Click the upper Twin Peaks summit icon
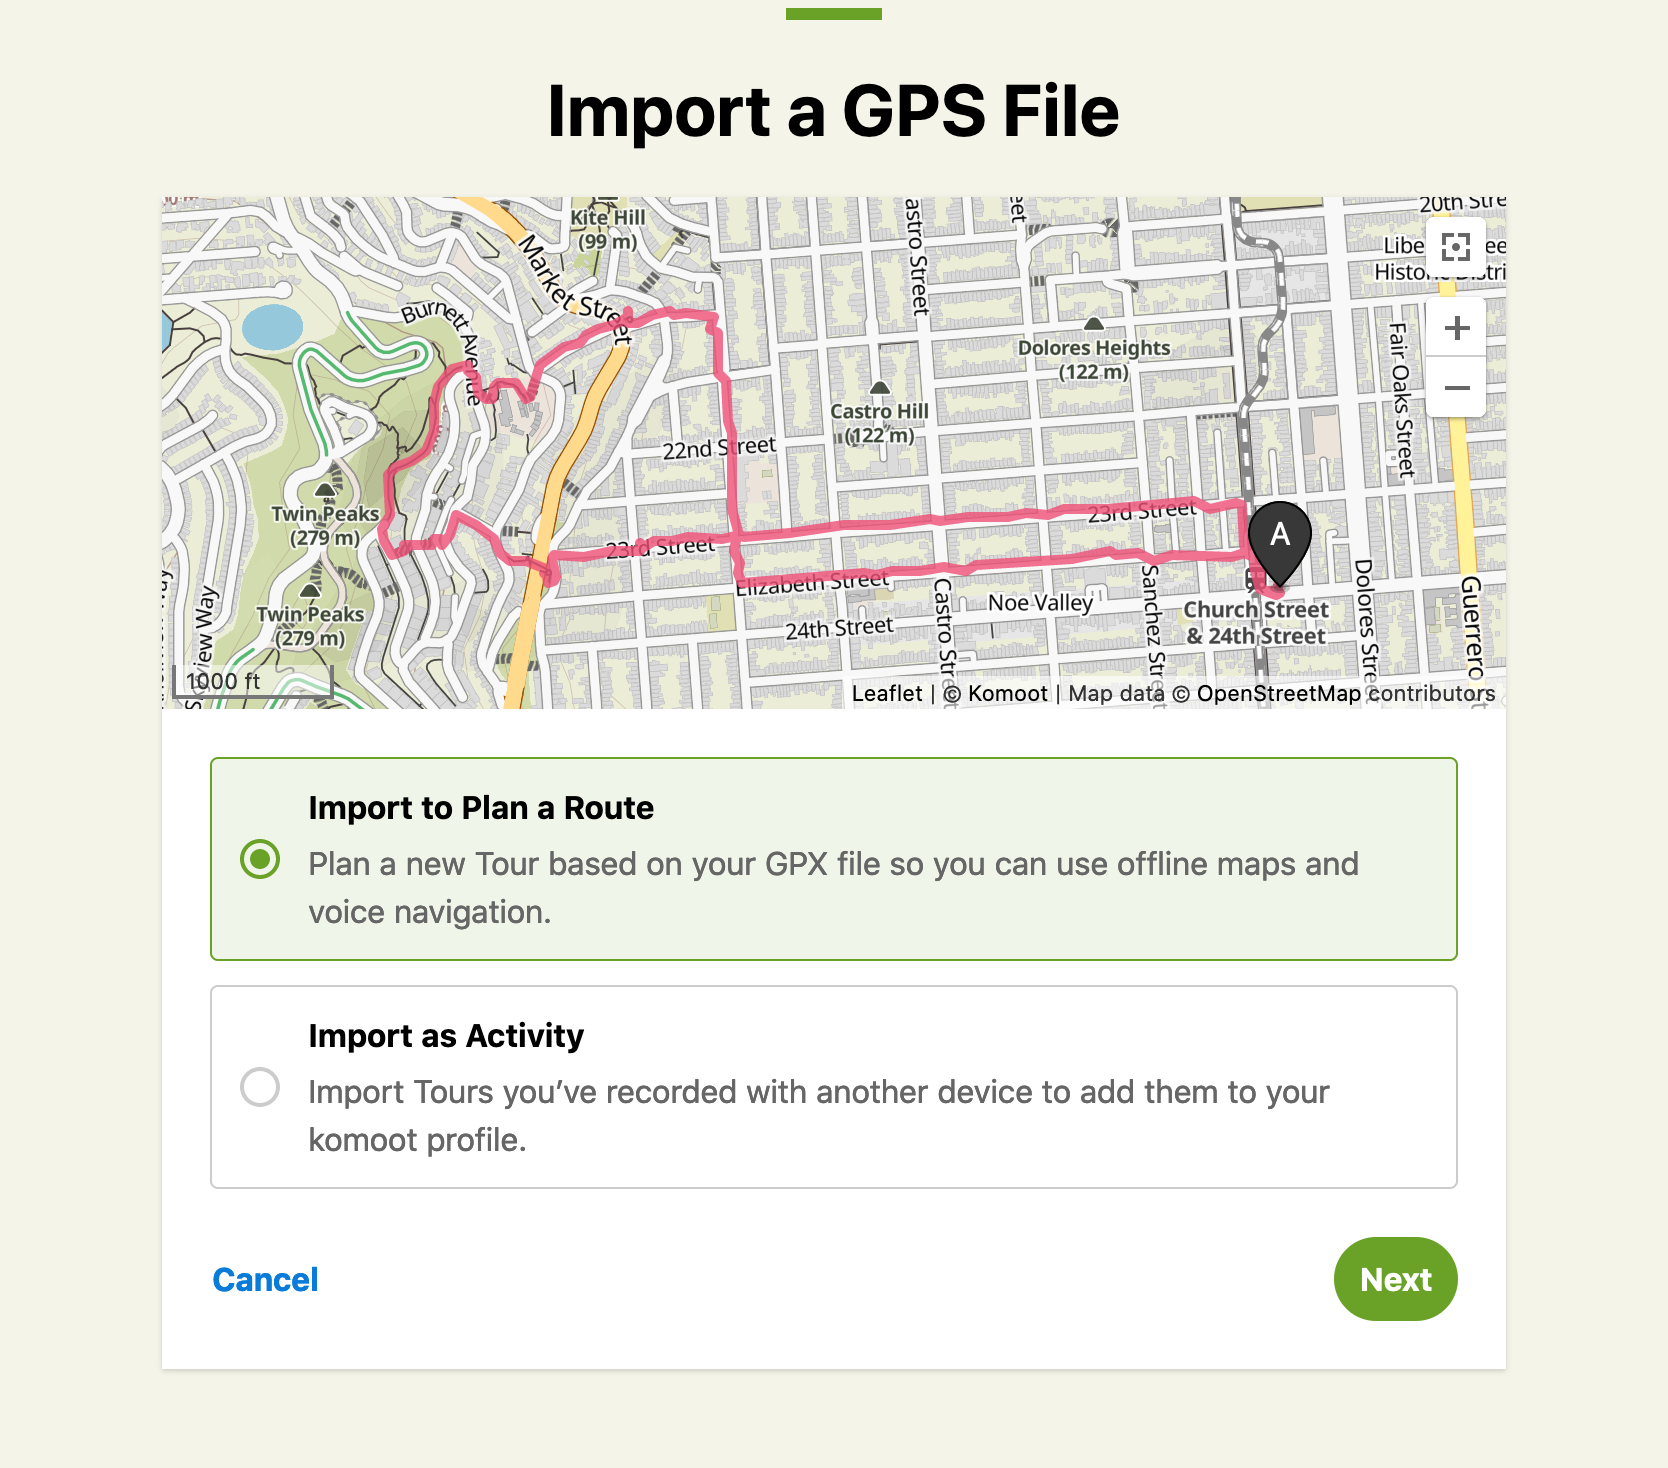Viewport: 1668px width, 1468px height. click(x=325, y=490)
